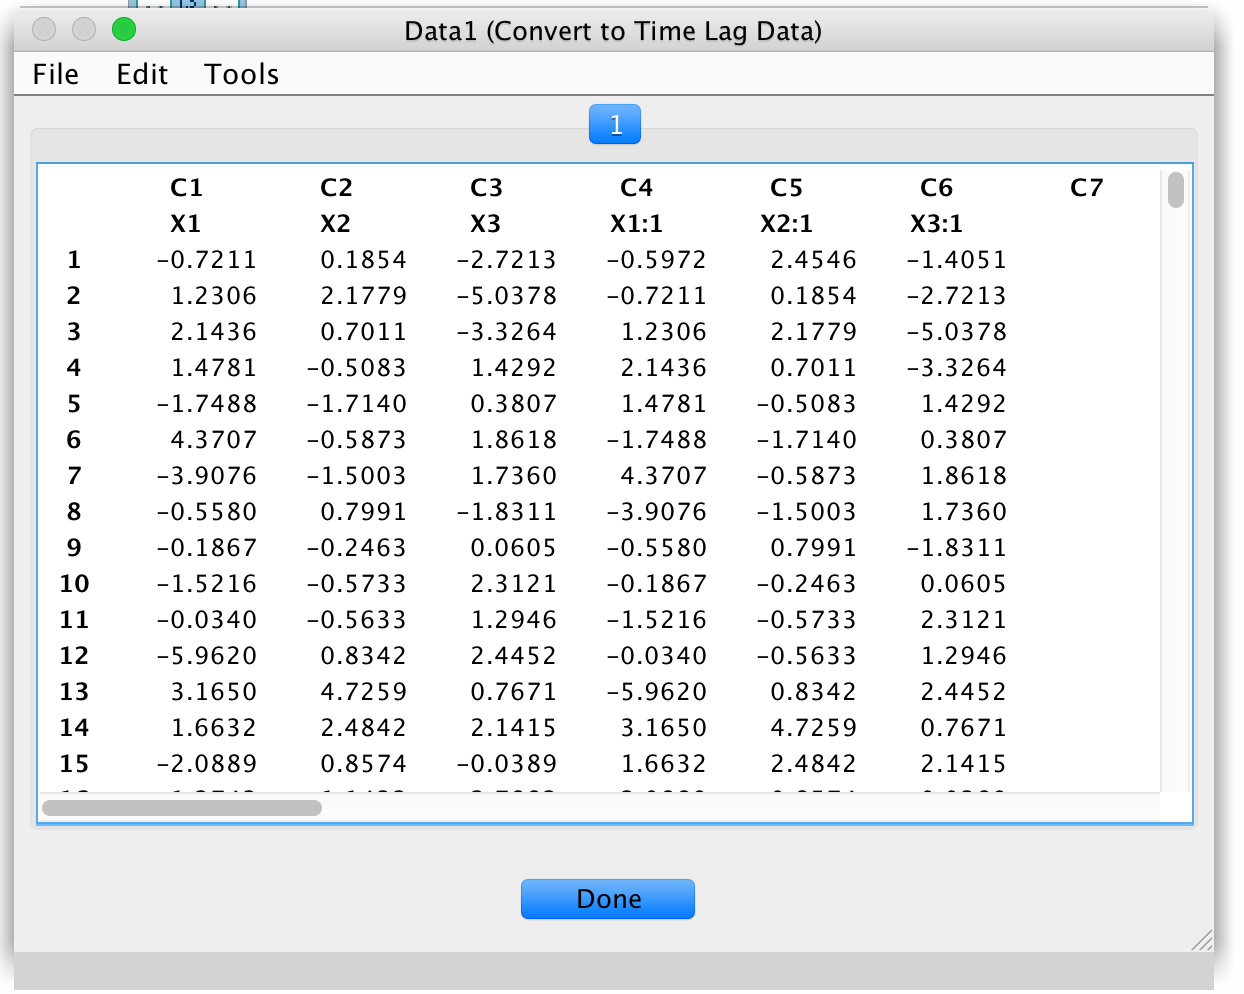
Task: Click the horizontal scrollbar thumb
Action: click(180, 807)
